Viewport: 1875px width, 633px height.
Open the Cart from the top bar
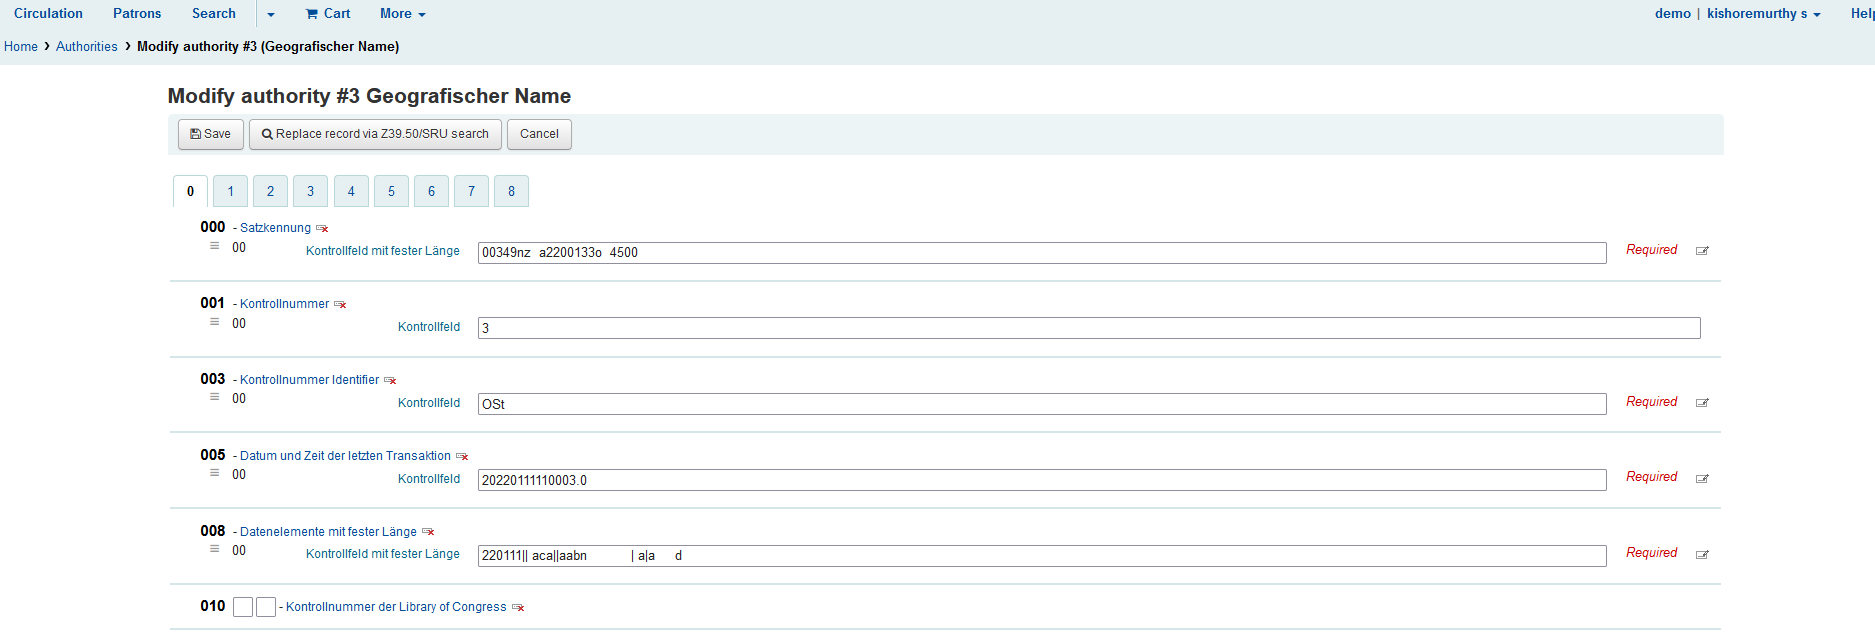pyautogui.click(x=328, y=14)
